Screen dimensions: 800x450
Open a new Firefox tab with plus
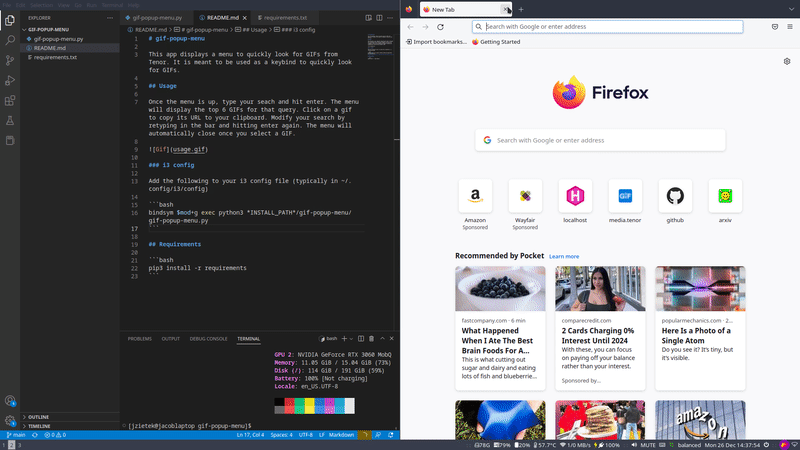tap(521, 10)
